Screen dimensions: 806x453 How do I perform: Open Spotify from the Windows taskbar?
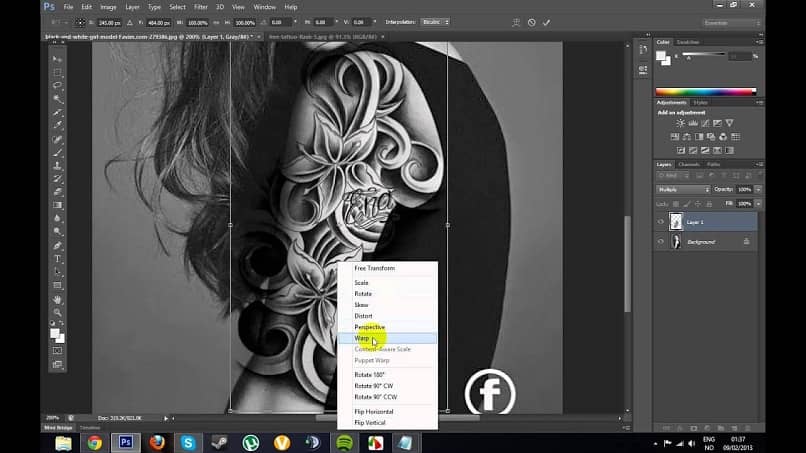pos(344,442)
